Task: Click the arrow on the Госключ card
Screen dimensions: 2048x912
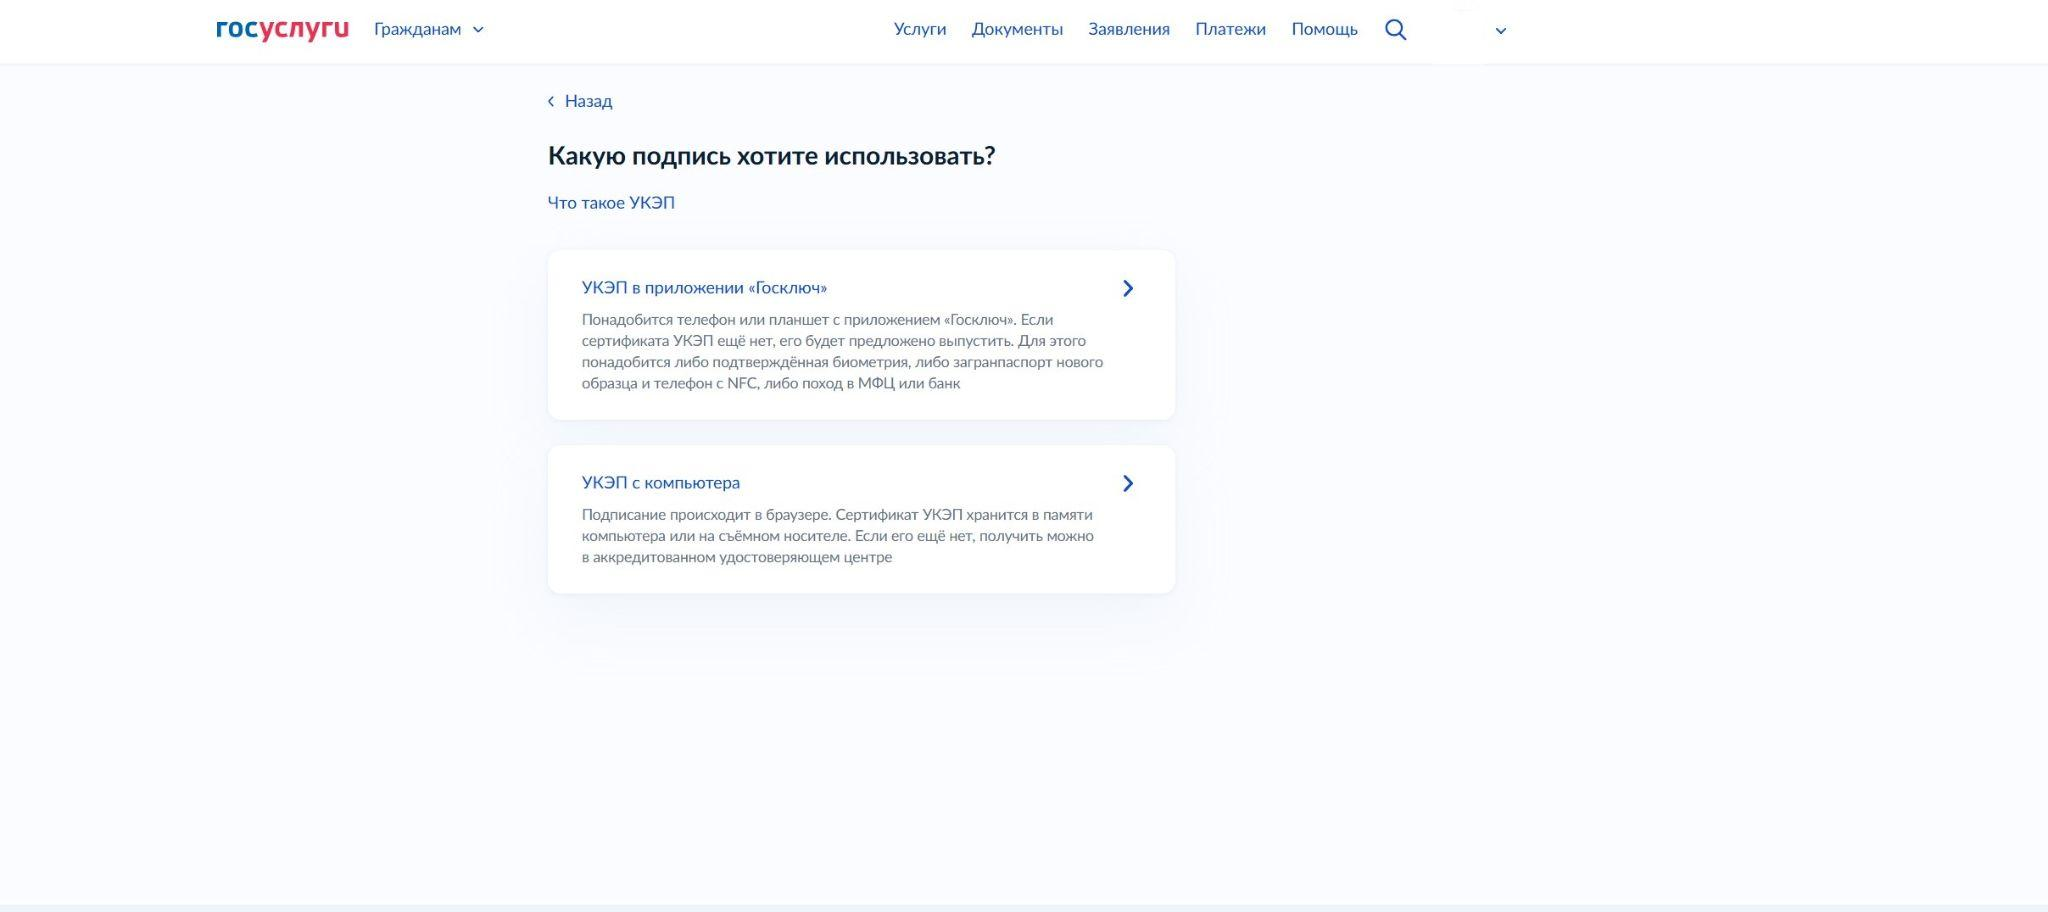Action: click(x=1127, y=289)
